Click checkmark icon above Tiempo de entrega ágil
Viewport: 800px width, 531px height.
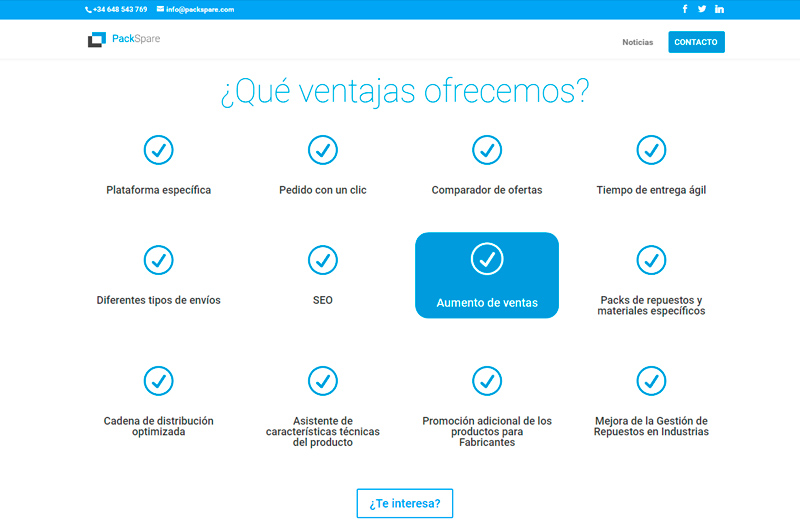tap(652, 150)
